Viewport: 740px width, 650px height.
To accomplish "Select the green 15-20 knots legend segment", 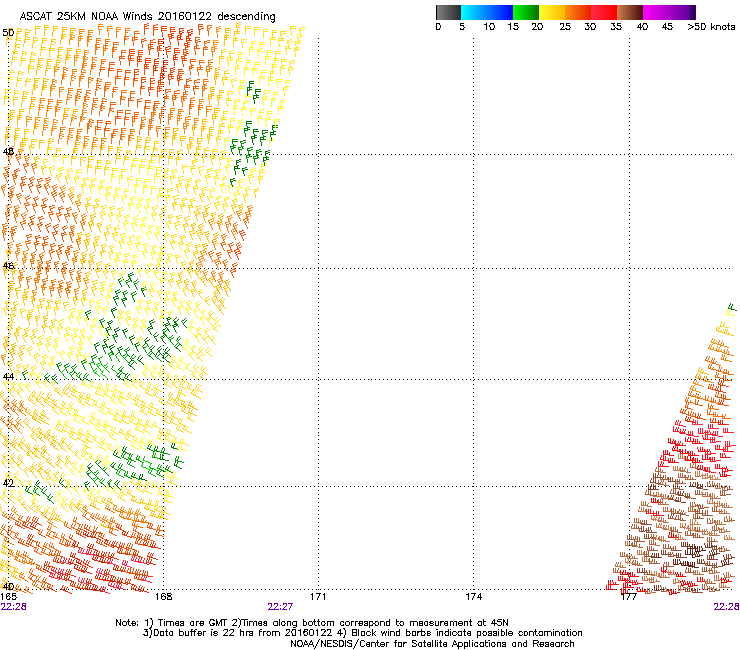I will (526, 12).
